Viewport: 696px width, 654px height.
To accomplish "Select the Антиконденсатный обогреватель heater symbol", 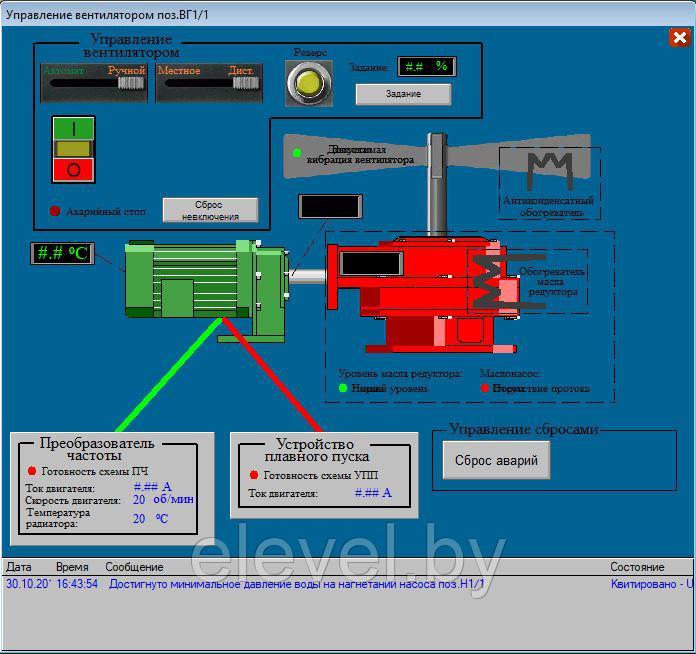I will 549,169.
